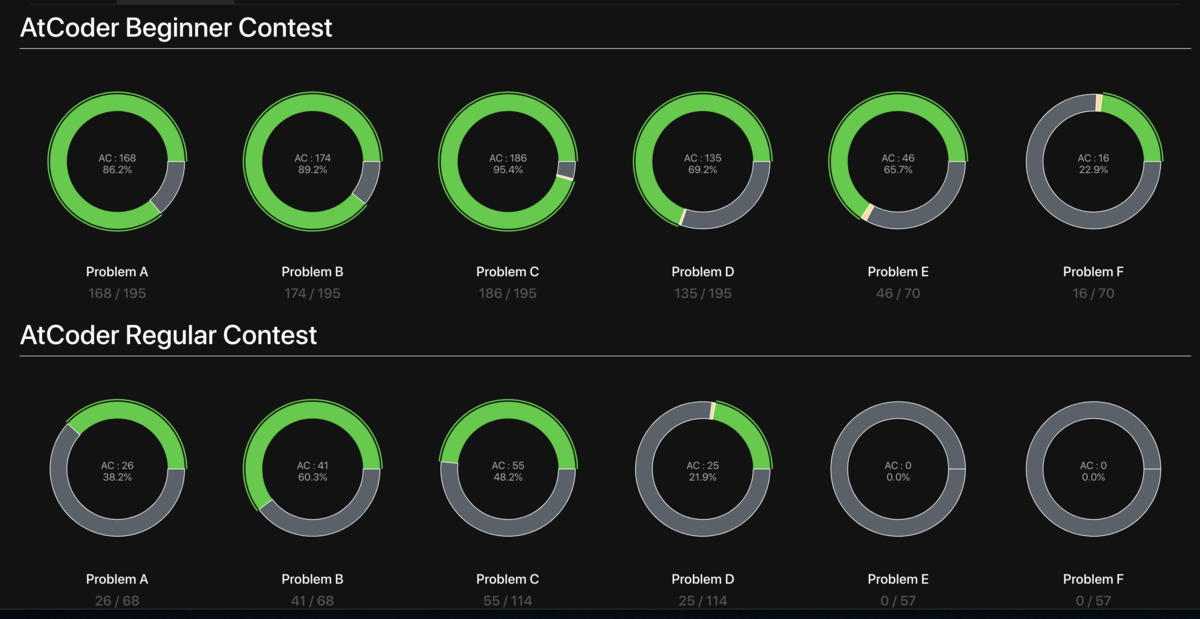The image size is (1200, 619).
Task: Click the ABC Problem D 69.2% chart
Action: (x=703, y=162)
